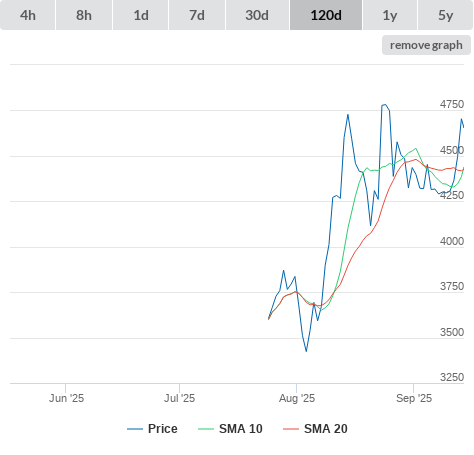
Task: Click the Aug '25 axis tick label
Action: click(297, 398)
